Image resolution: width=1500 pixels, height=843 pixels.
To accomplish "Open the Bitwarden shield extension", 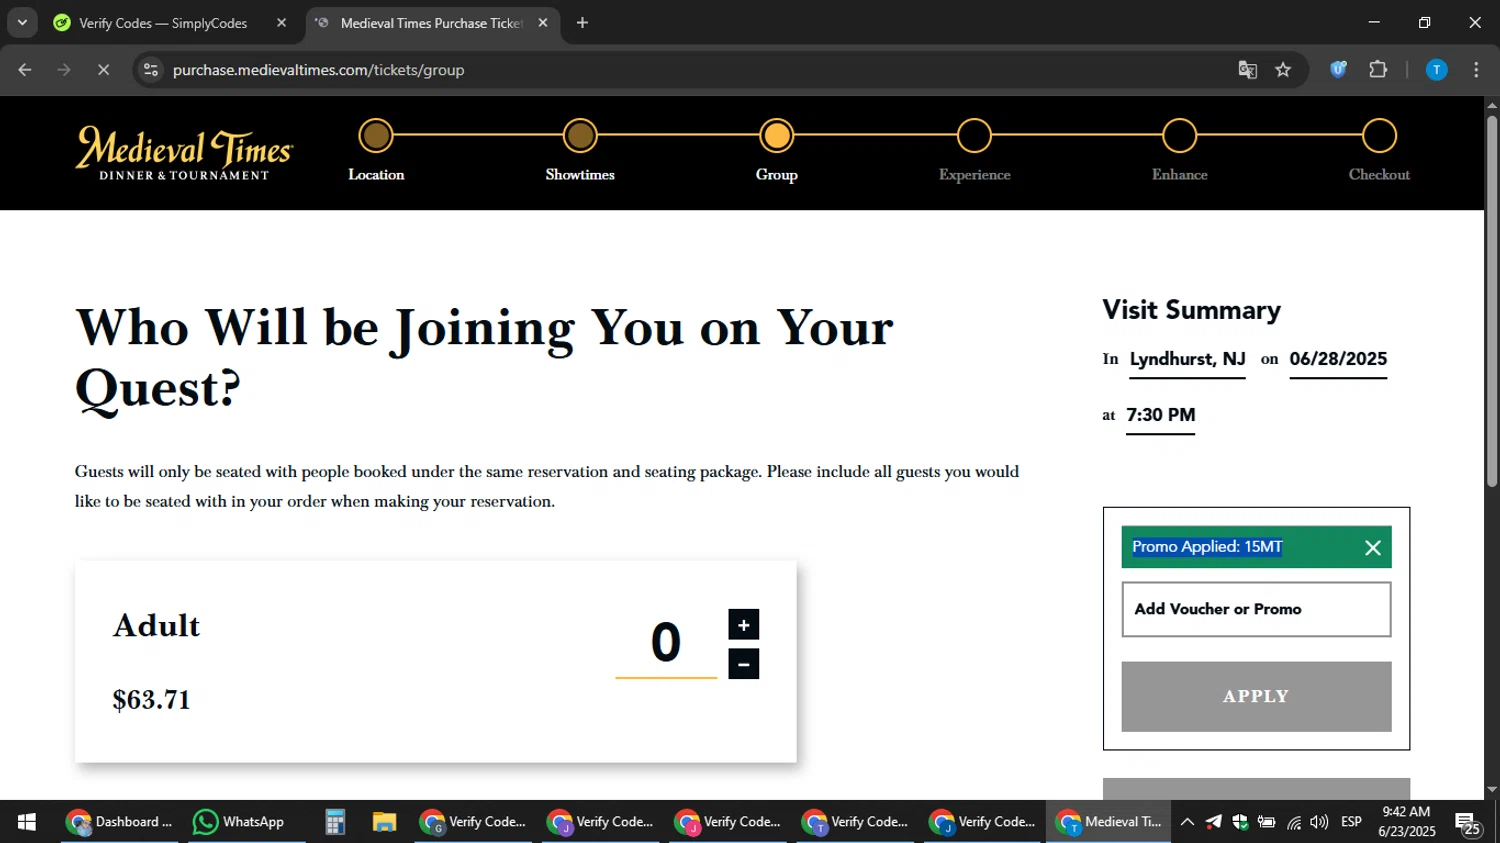I will point(1338,70).
